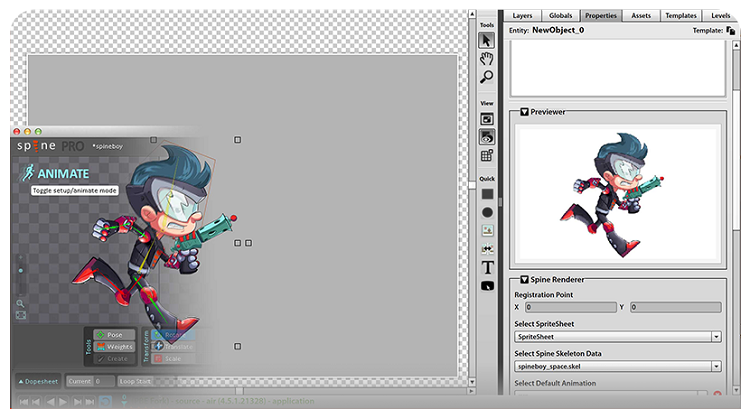The image size is (750, 409).
Task: Toggle the Spine loop playback button
Action: click(105, 401)
